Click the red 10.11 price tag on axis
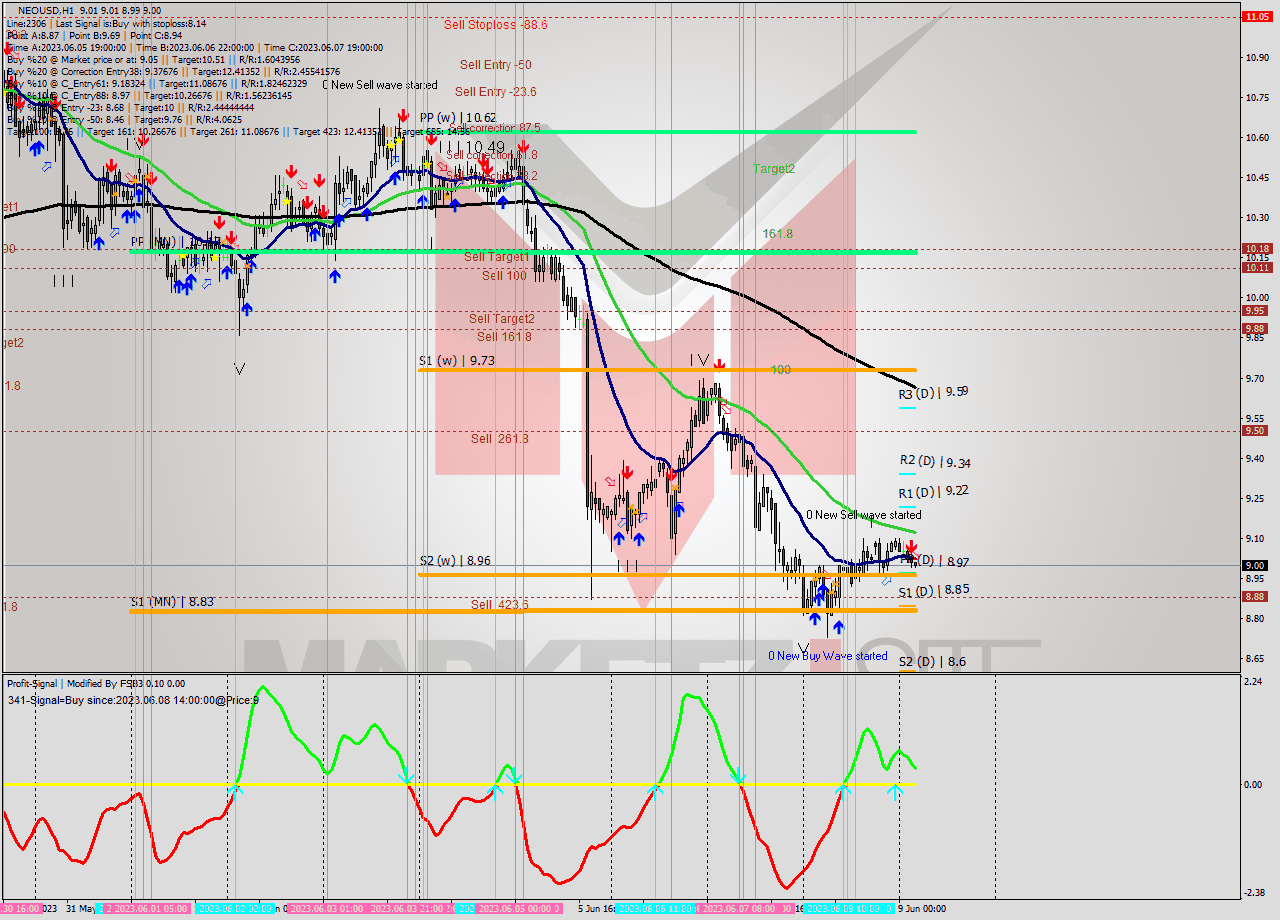The width and height of the screenshot is (1280, 920). (1256, 267)
